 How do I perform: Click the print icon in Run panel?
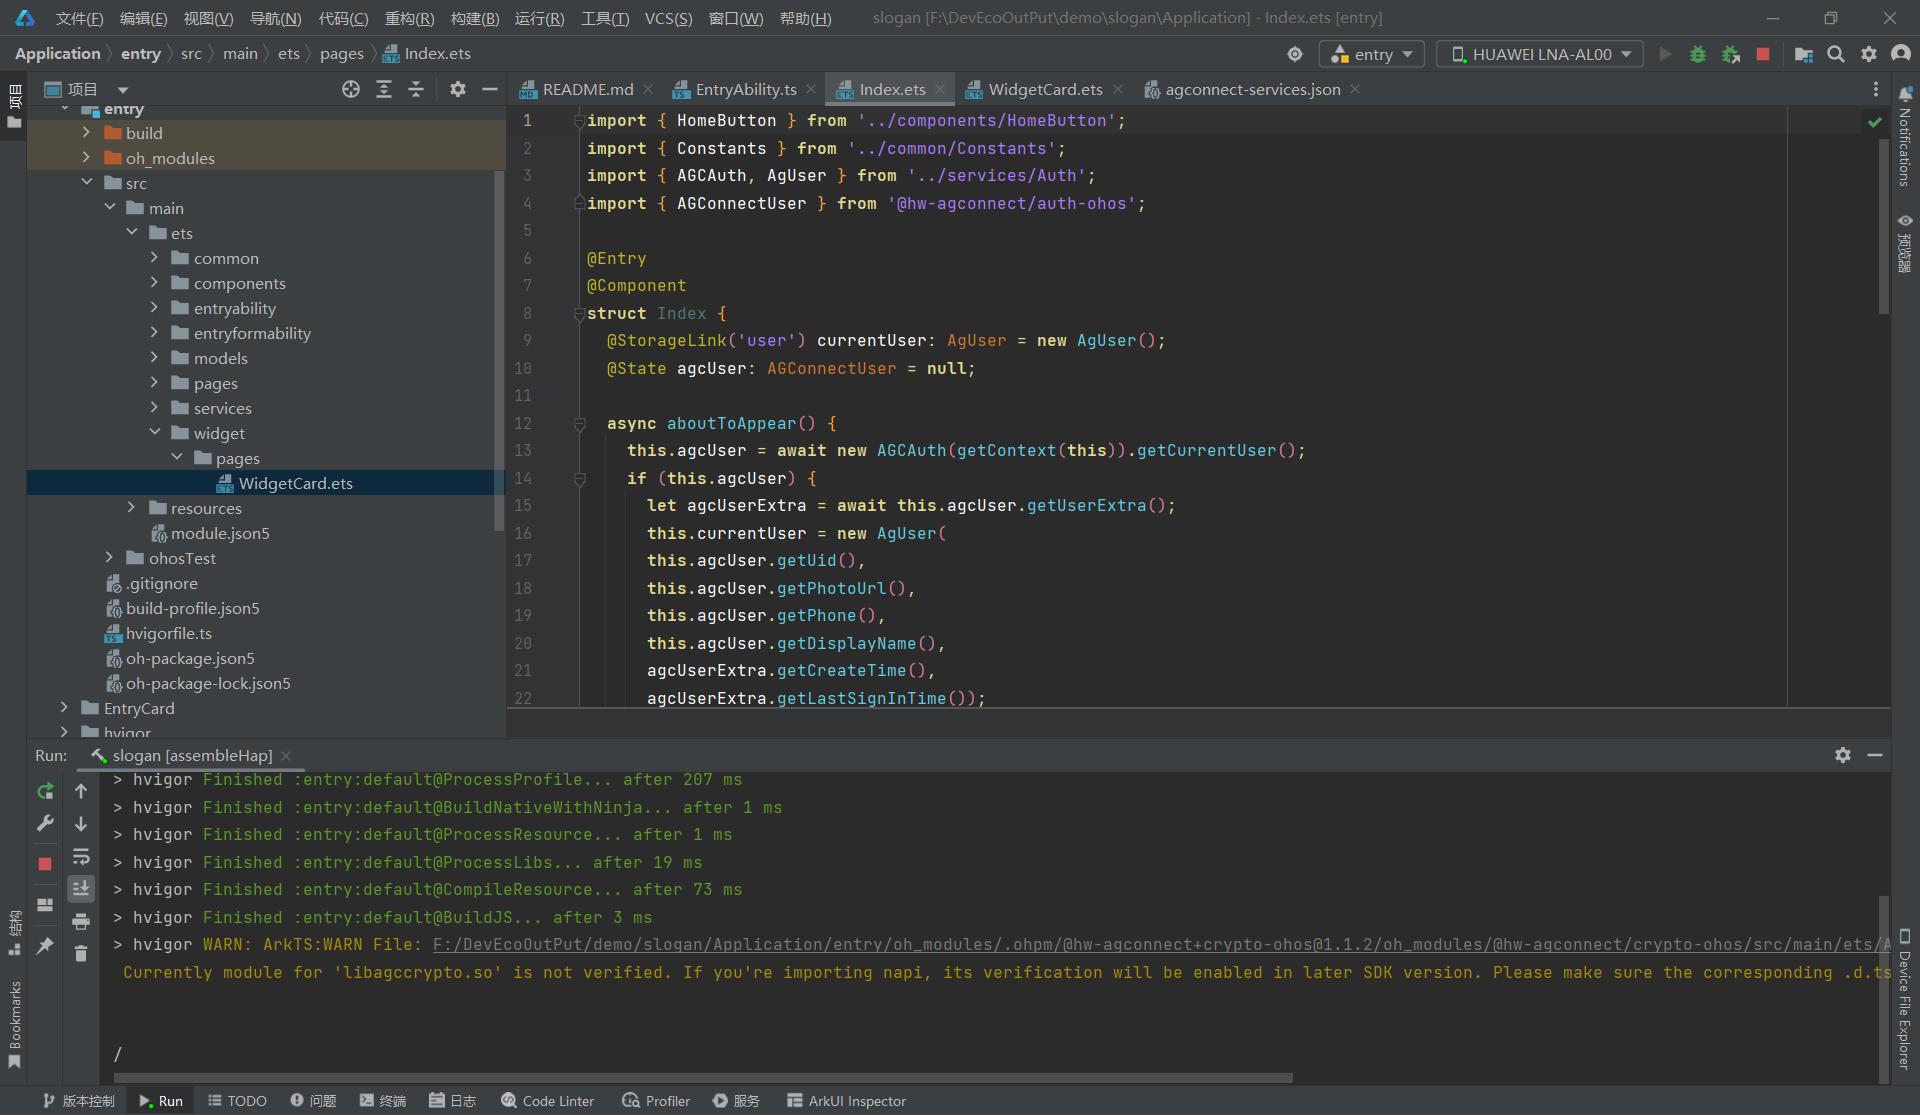pyautogui.click(x=81, y=921)
